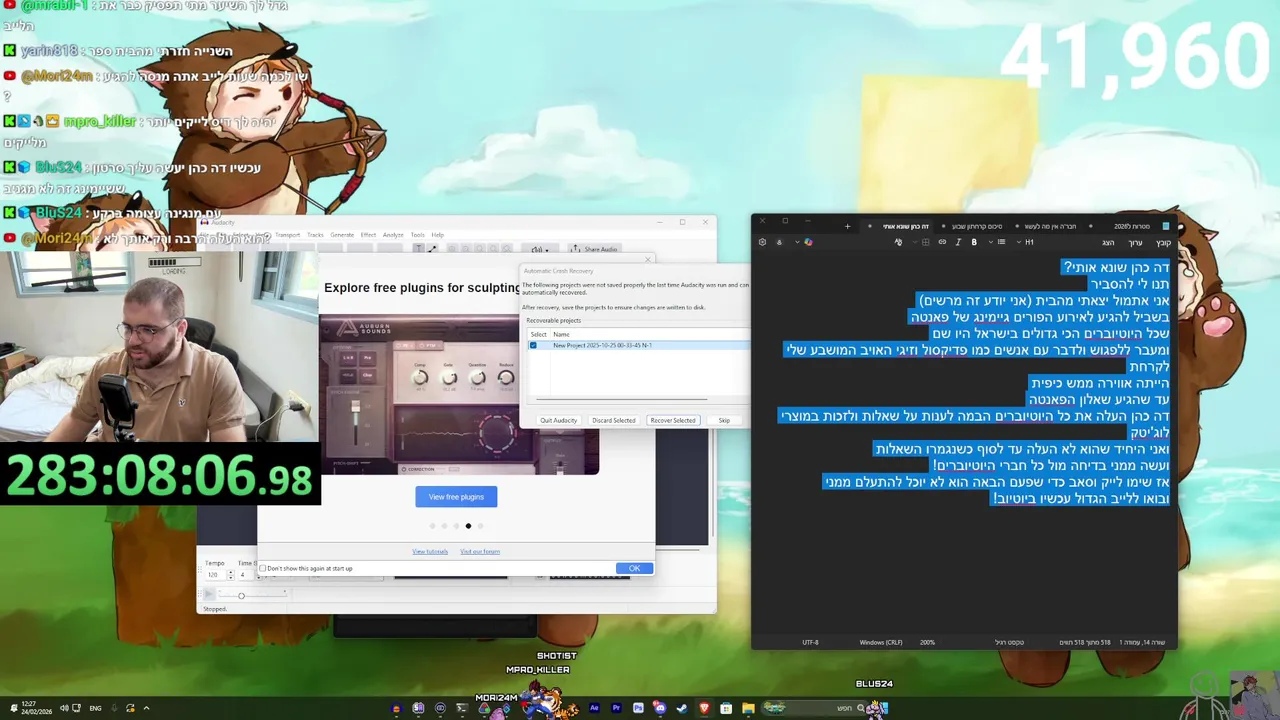Click the taskbar search box
Screen dimensions: 1280x720
(x=817, y=708)
